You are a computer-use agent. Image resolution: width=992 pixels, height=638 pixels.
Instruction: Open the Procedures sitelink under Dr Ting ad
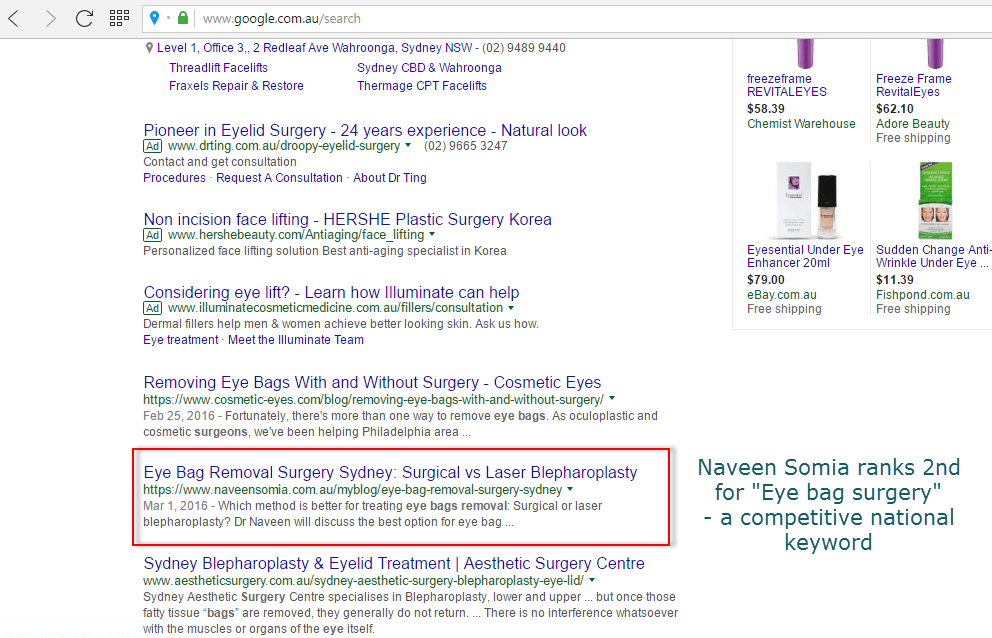pyautogui.click(x=175, y=178)
